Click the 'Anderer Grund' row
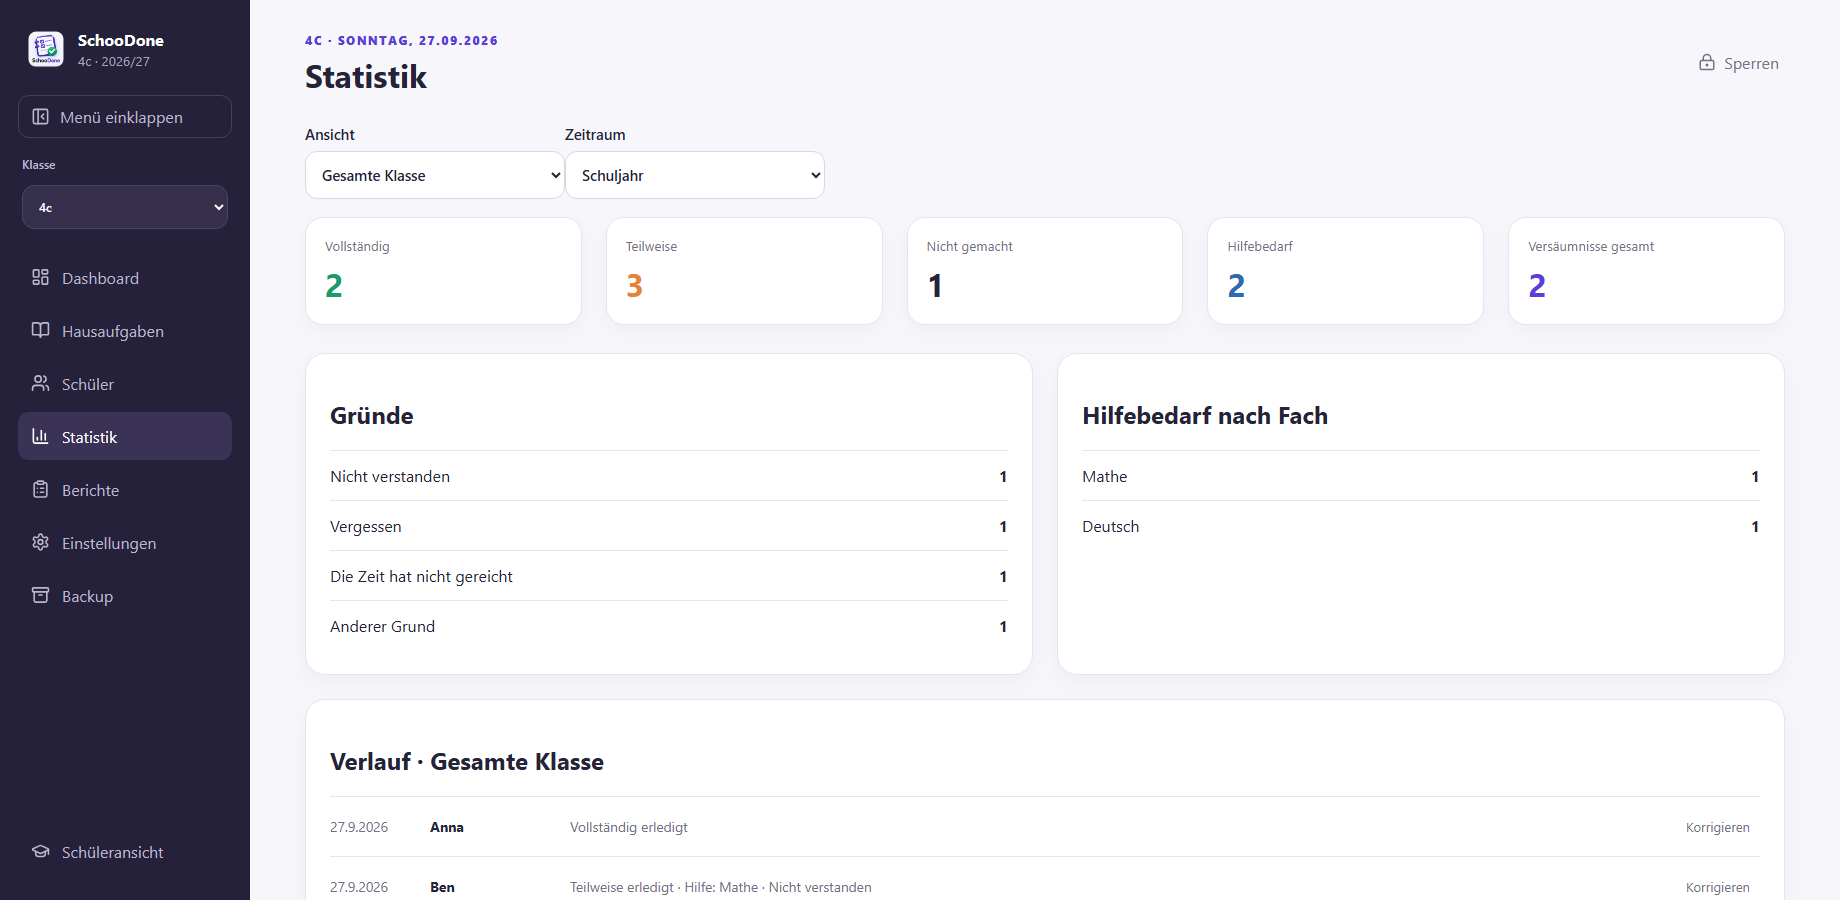This screenshot has width=1840, height=900. [x=669, y=626]
